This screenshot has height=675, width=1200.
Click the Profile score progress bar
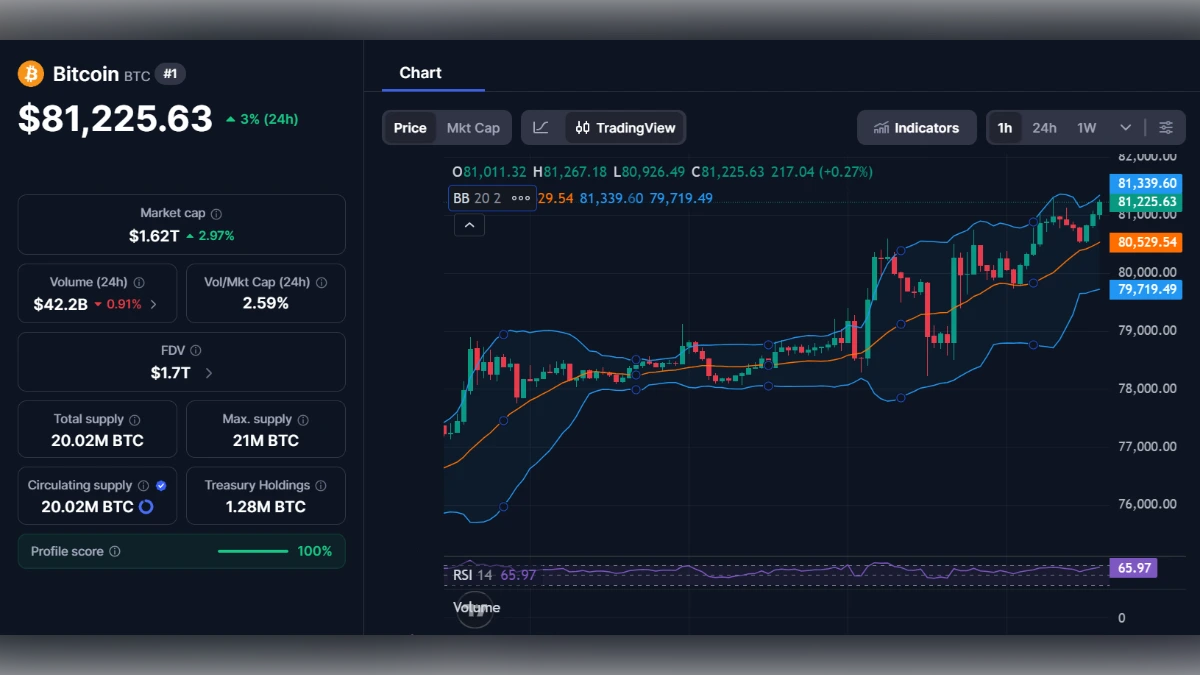point(253,552)
